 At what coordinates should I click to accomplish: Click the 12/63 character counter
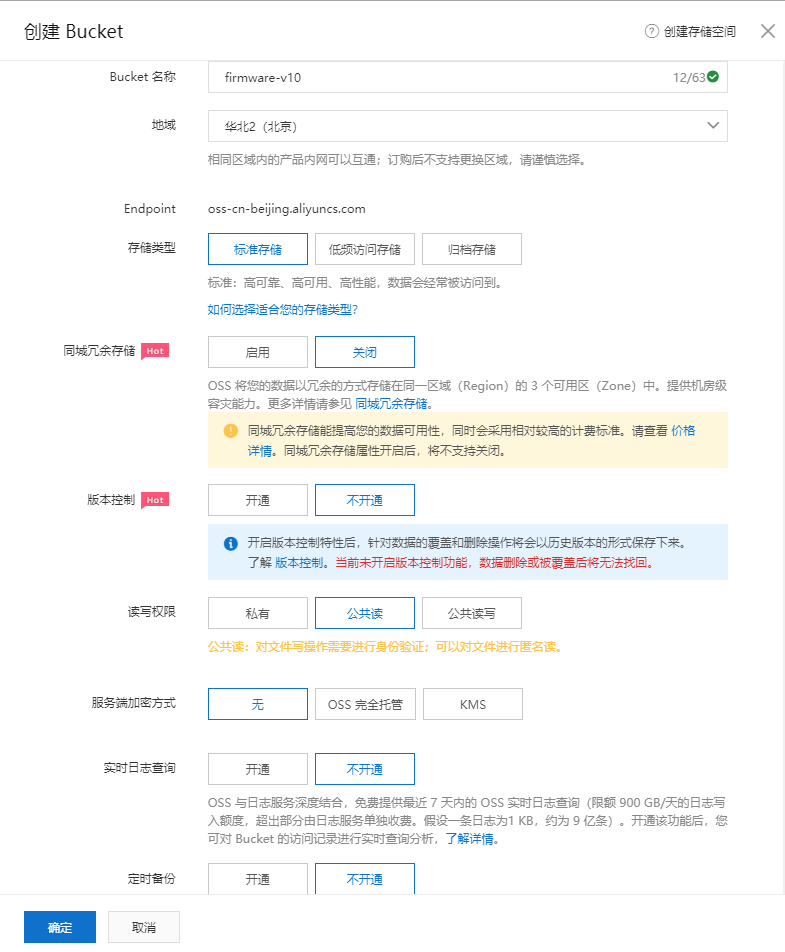[689, 78]
